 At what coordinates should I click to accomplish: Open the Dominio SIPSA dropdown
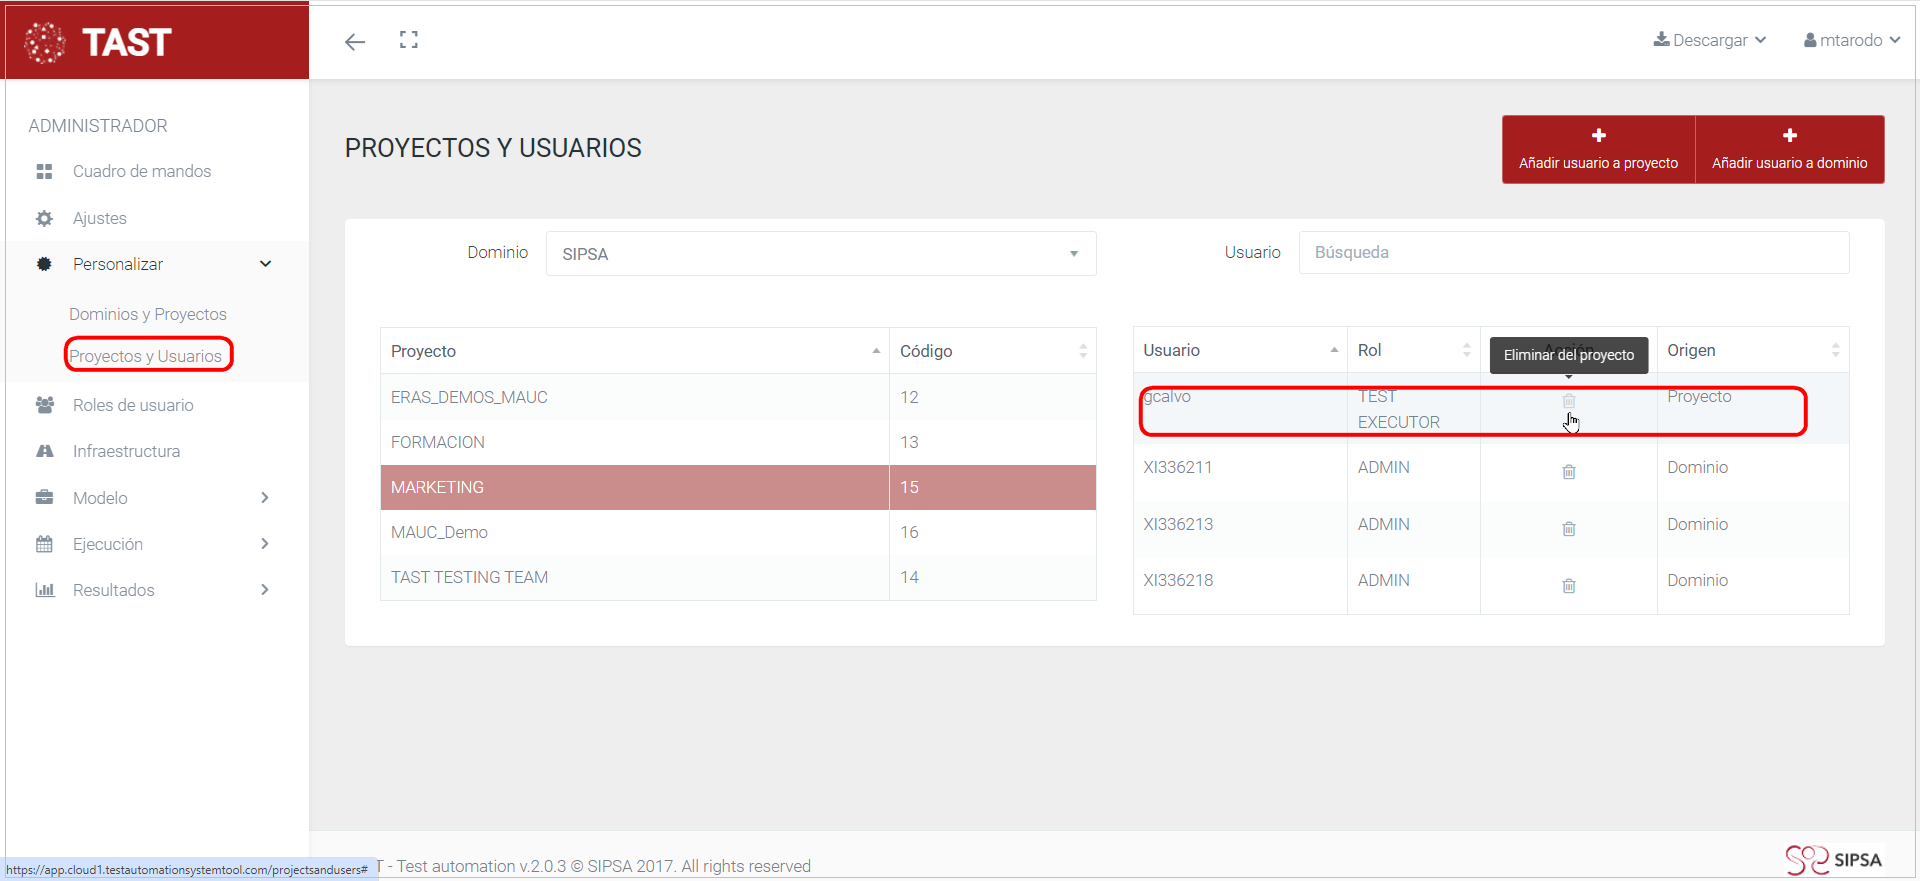pyautogui.click(x=820, y=254)
